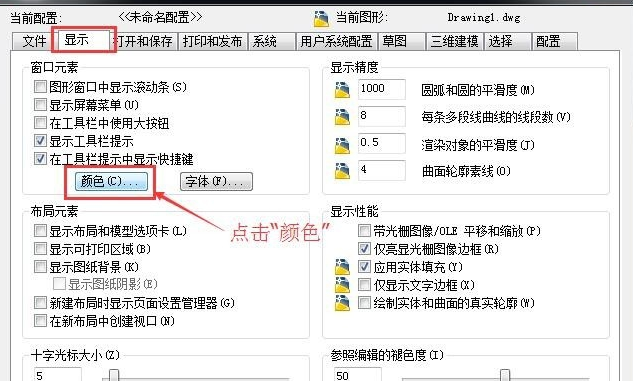Enable 带光栅图像/OLE 平移和缩放 checkbox

[x=364, y=230]
